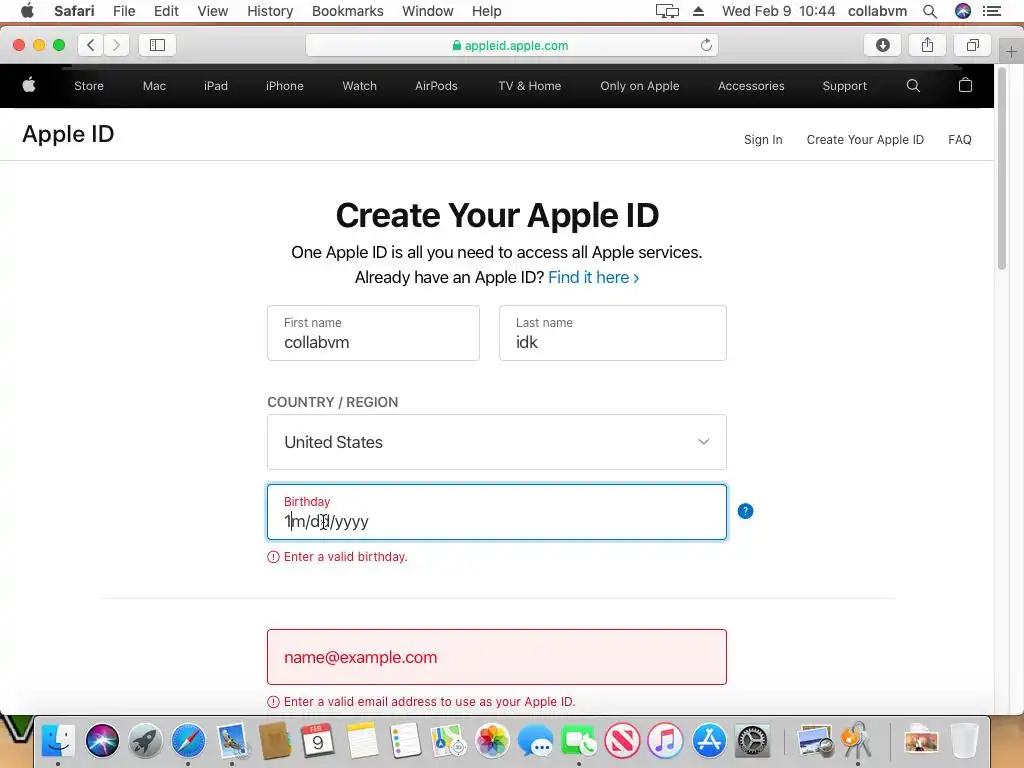
Task: Click Create Your Apple ID link
Action: [865, 140]
